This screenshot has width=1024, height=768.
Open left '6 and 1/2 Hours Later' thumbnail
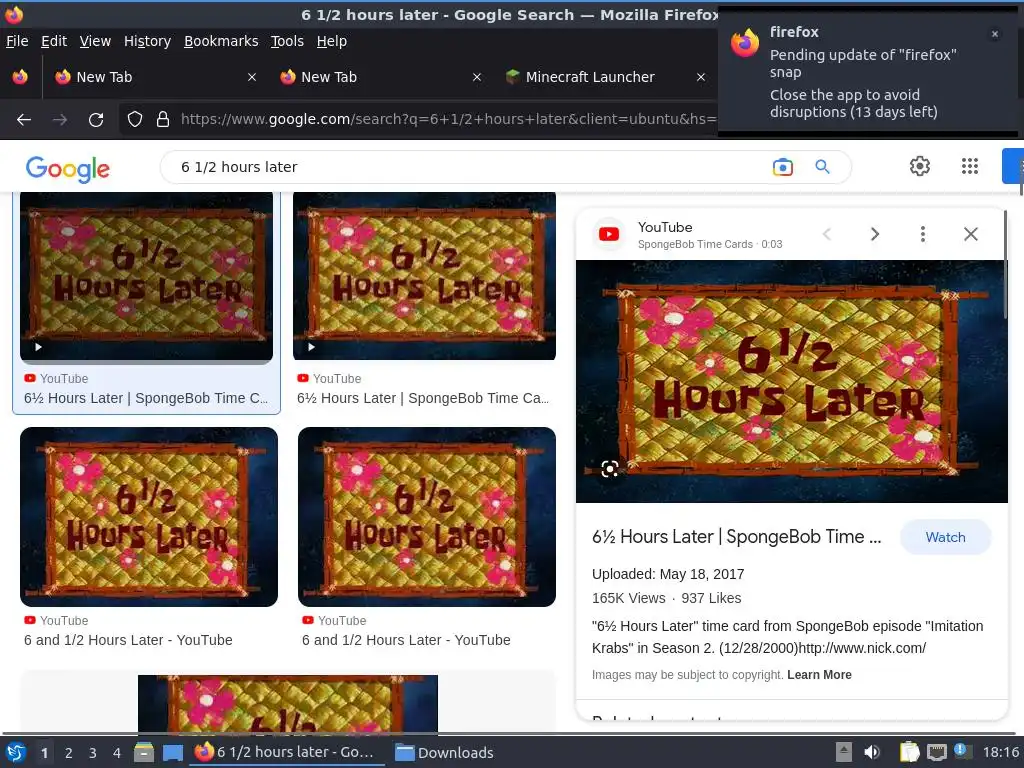(x=149, y=517)
